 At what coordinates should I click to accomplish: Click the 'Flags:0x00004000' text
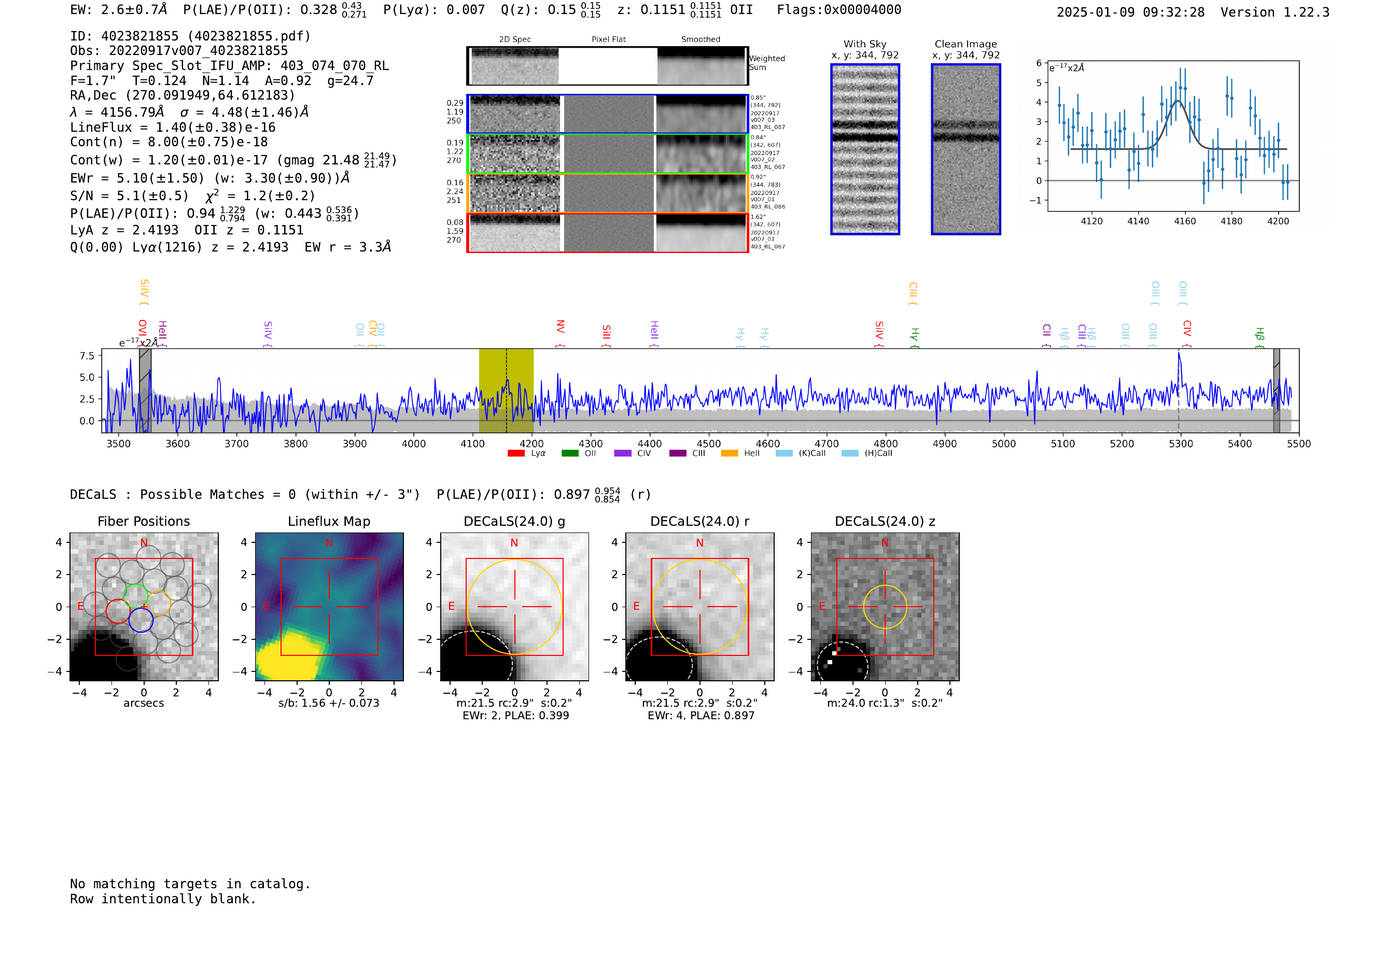(x=839, y=10)
